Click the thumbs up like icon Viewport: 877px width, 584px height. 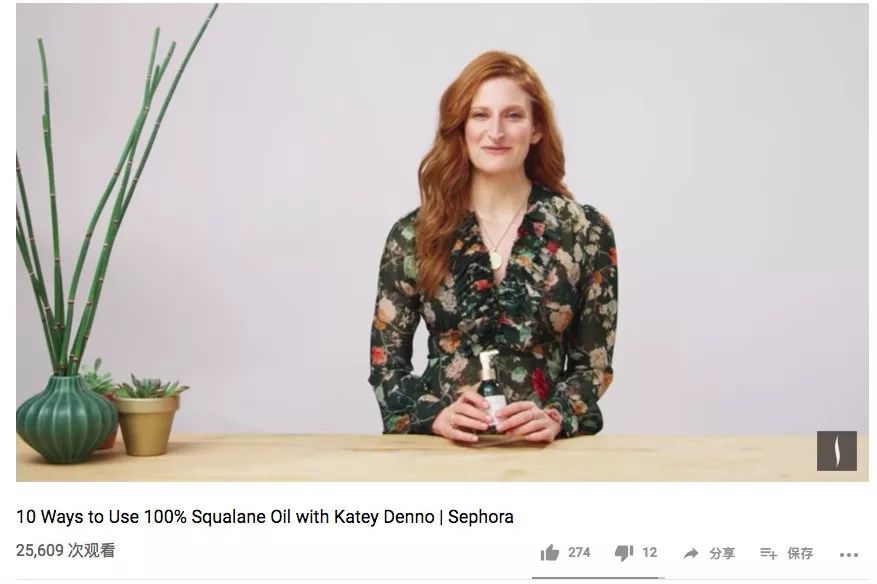click(x=550, y=553)
